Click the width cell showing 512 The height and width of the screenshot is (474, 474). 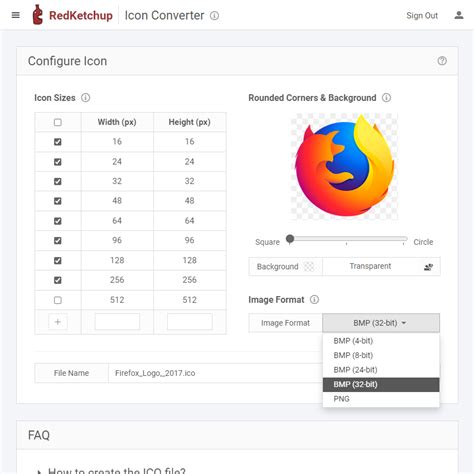[x=117, y=300]
